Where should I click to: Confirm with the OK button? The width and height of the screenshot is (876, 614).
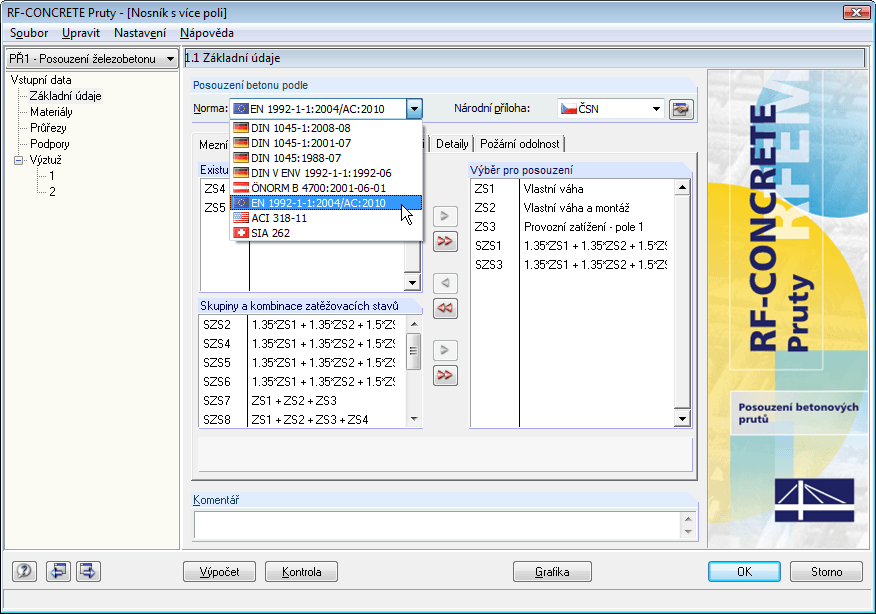click(744, 572)
